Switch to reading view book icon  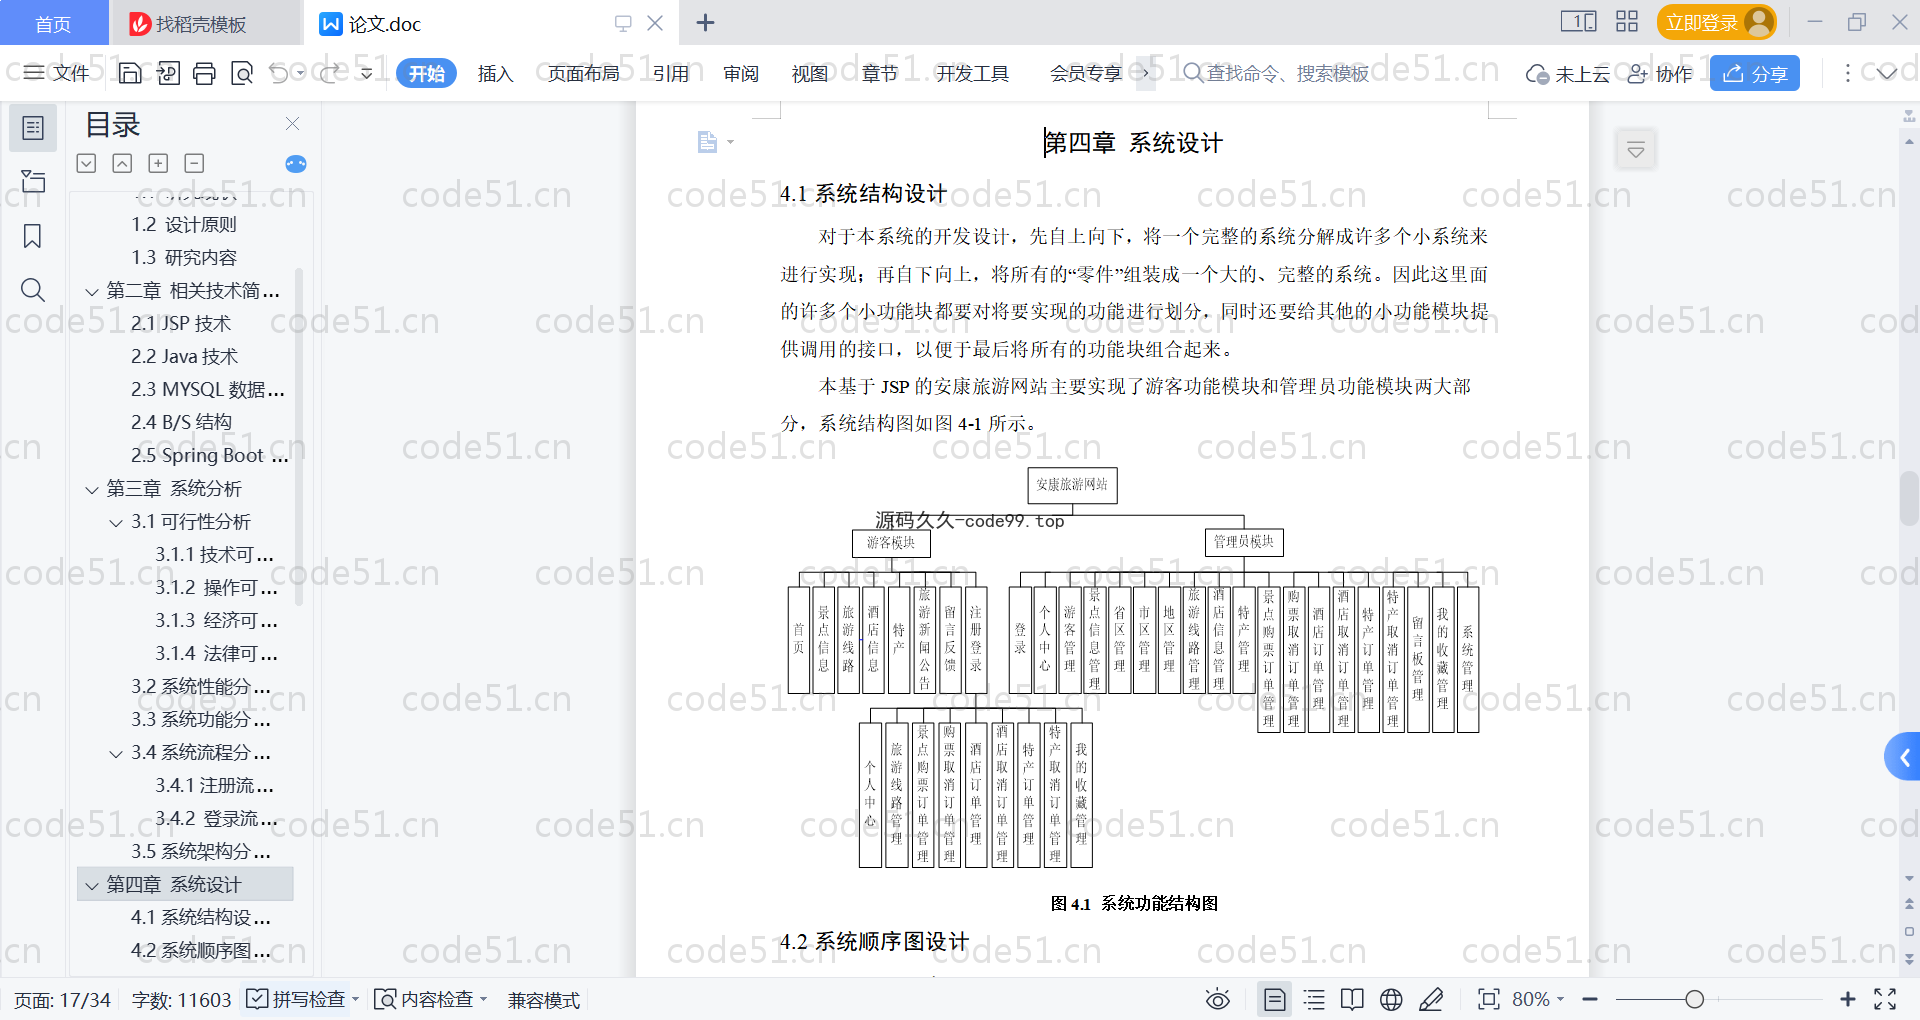pyautogui.click(x=1352, y=999)
